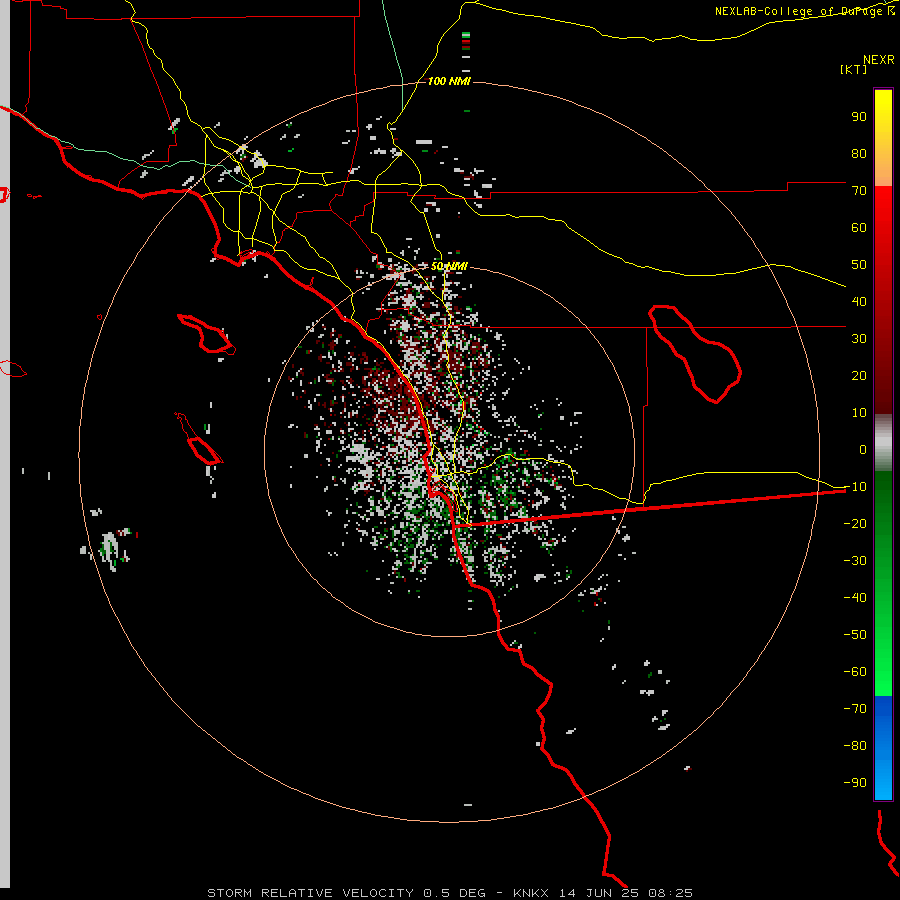Click the Storm Relative Velocity KNKX timestamp caption
The width and height of the screenshot is (900, 900).
(450, 893)
